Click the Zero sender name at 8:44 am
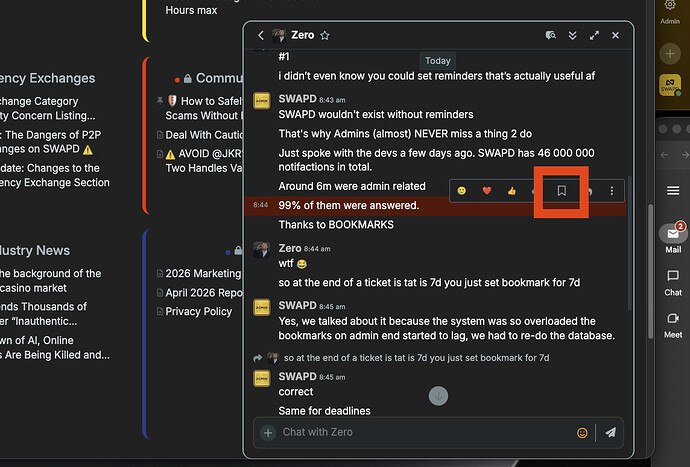 click(290, 248)
